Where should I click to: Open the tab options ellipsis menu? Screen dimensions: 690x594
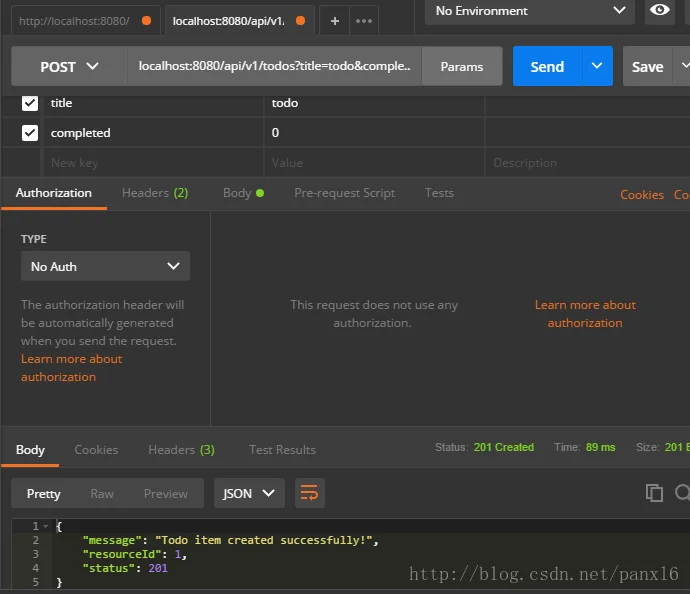pos(364,21)
